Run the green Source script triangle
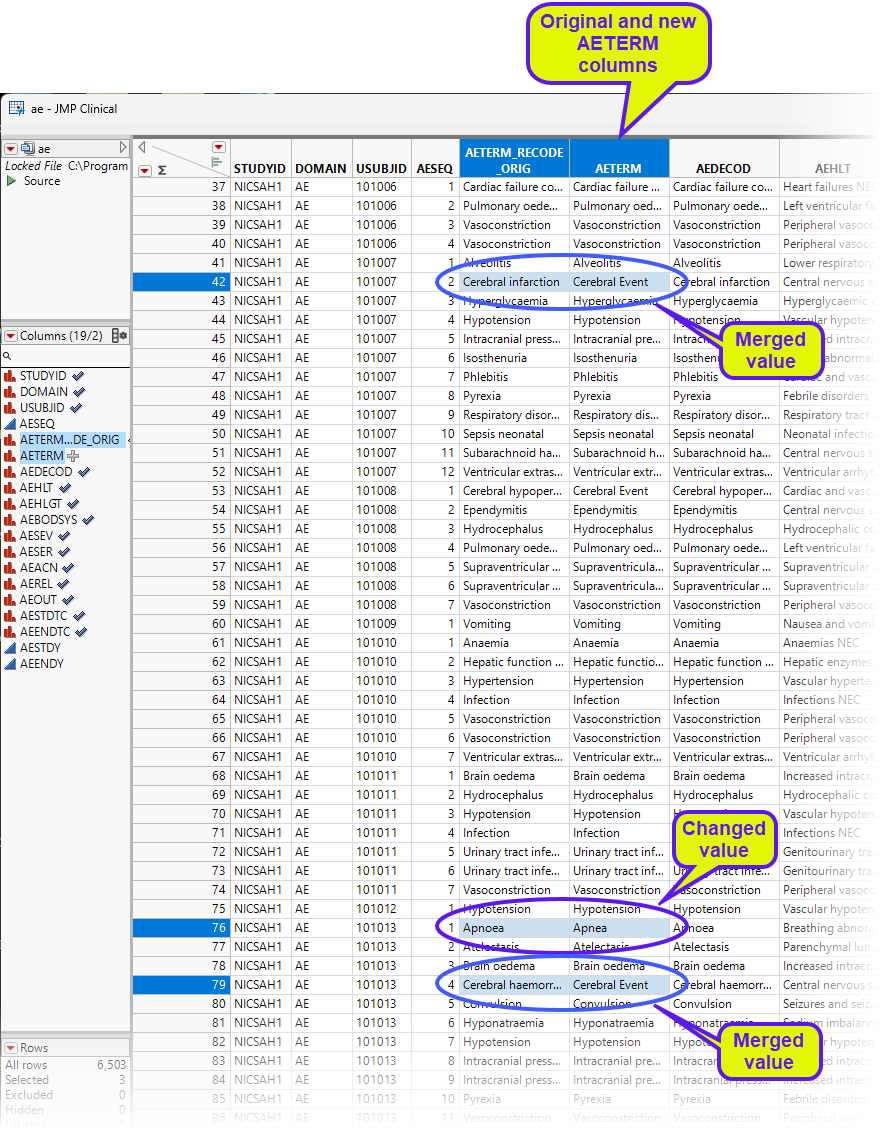The width and height of the screenshot is (880, 1130). 12,181
